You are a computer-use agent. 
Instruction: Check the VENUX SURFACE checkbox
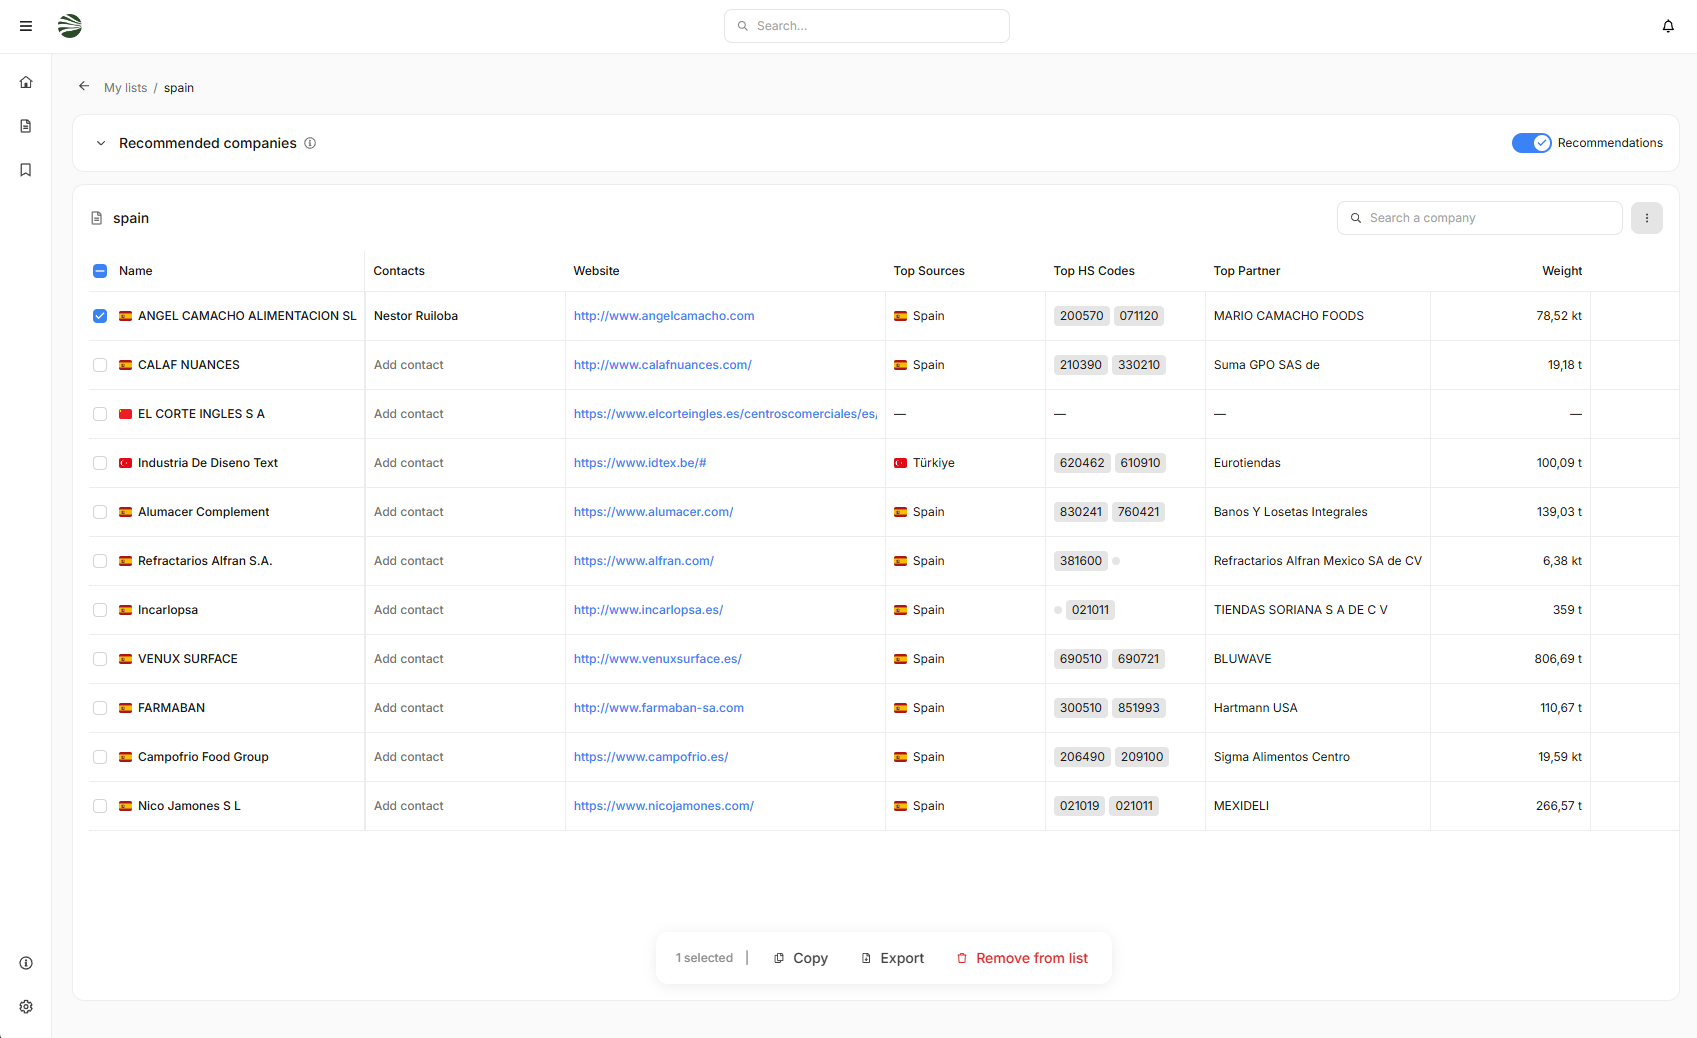[x=100, y=659]
